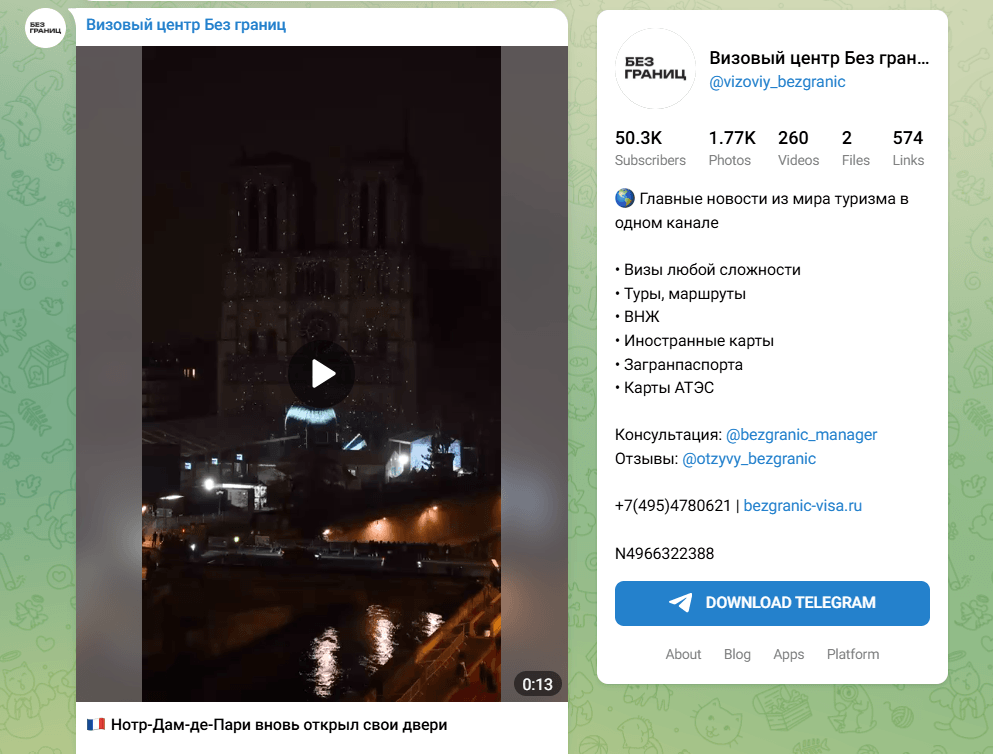
Task: Open the Platform footer link
Action: (852, 654)
